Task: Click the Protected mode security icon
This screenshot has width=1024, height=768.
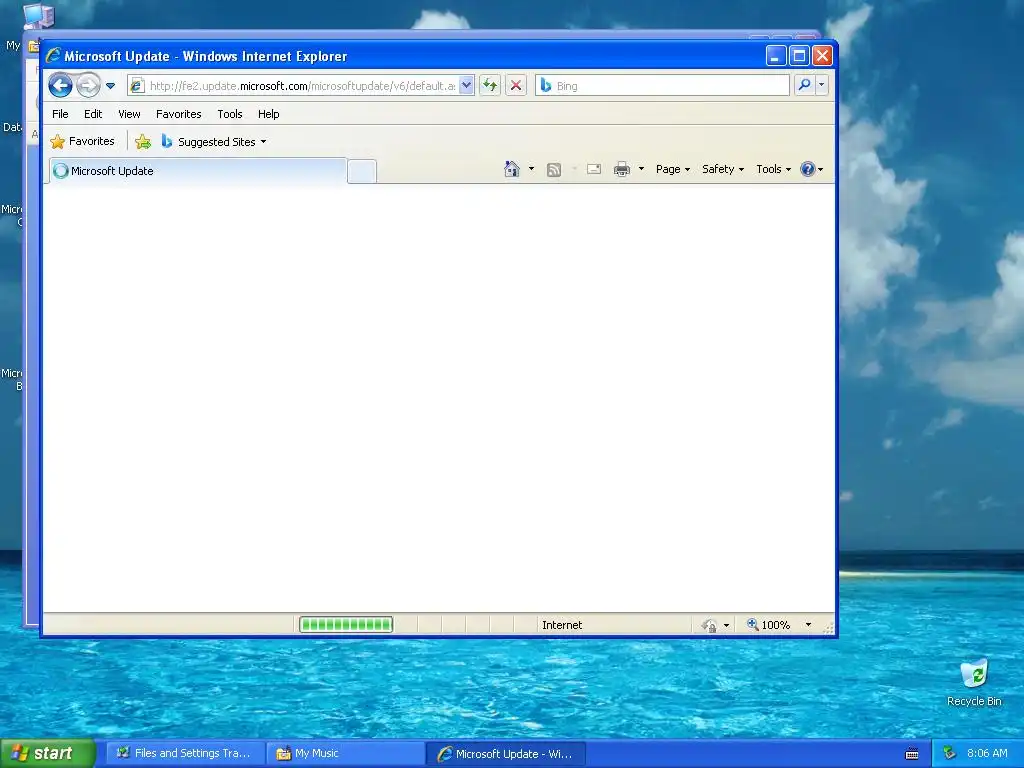Action: pos(709,626)
